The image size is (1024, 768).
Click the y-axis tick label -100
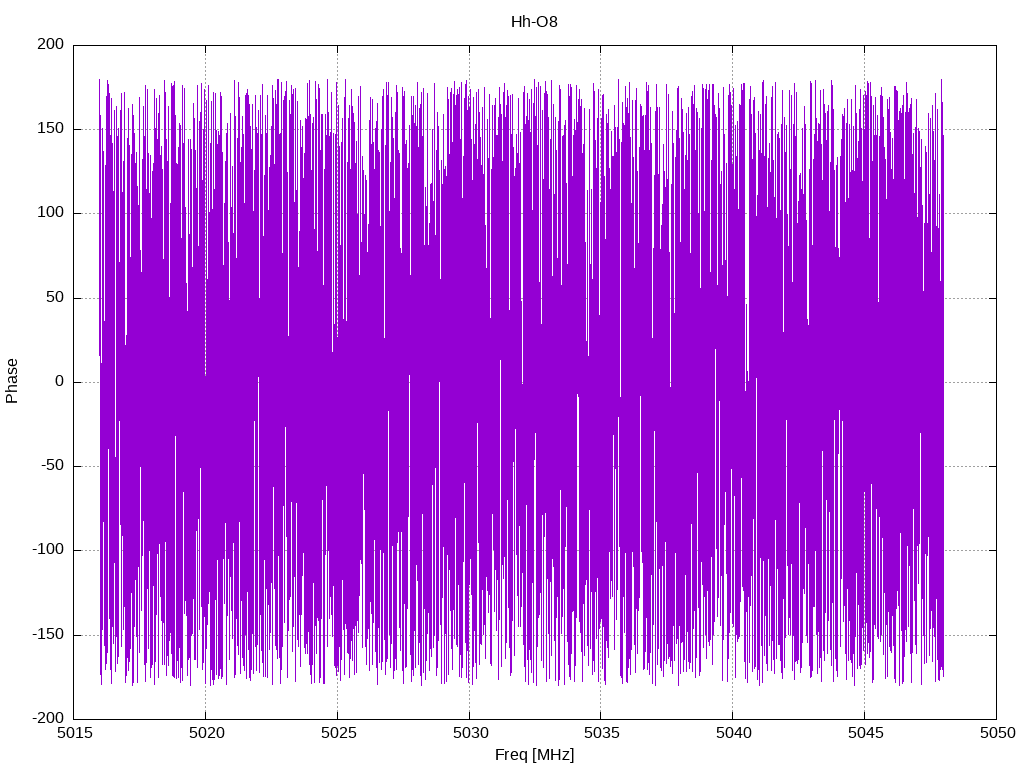pyautogui.click(x=48, y=550)
